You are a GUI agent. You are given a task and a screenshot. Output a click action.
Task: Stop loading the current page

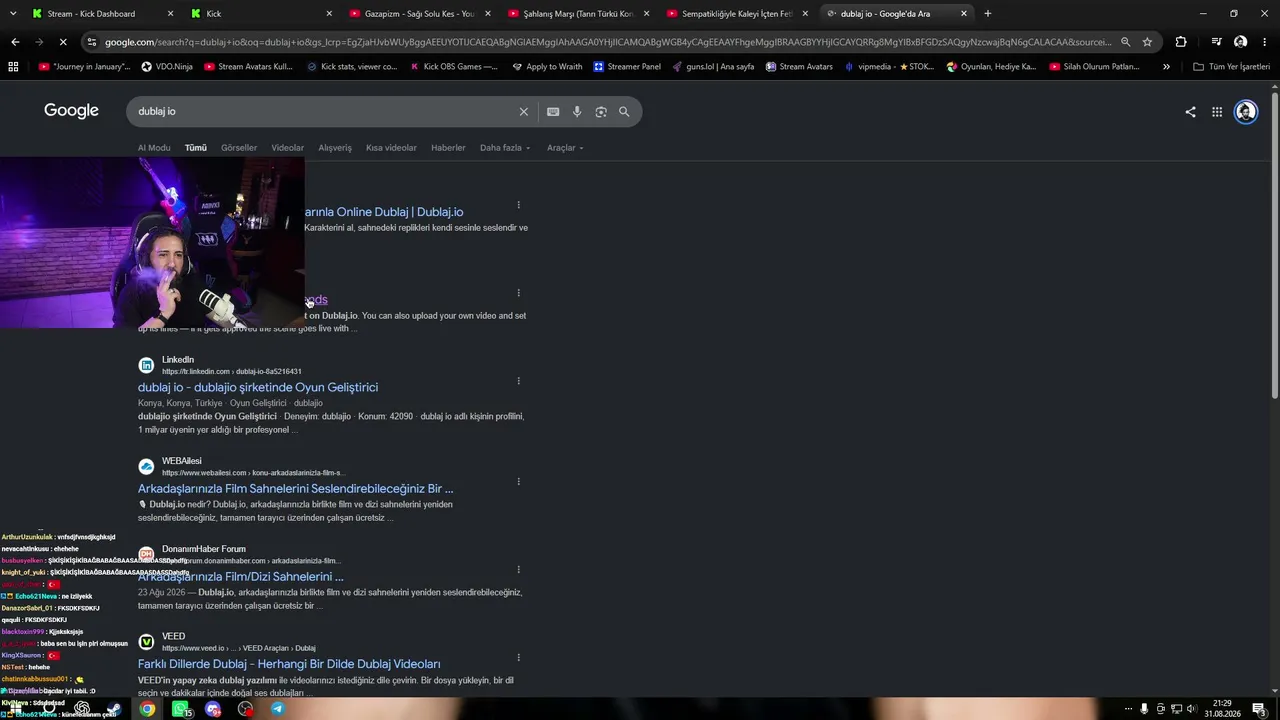[62, 42]
